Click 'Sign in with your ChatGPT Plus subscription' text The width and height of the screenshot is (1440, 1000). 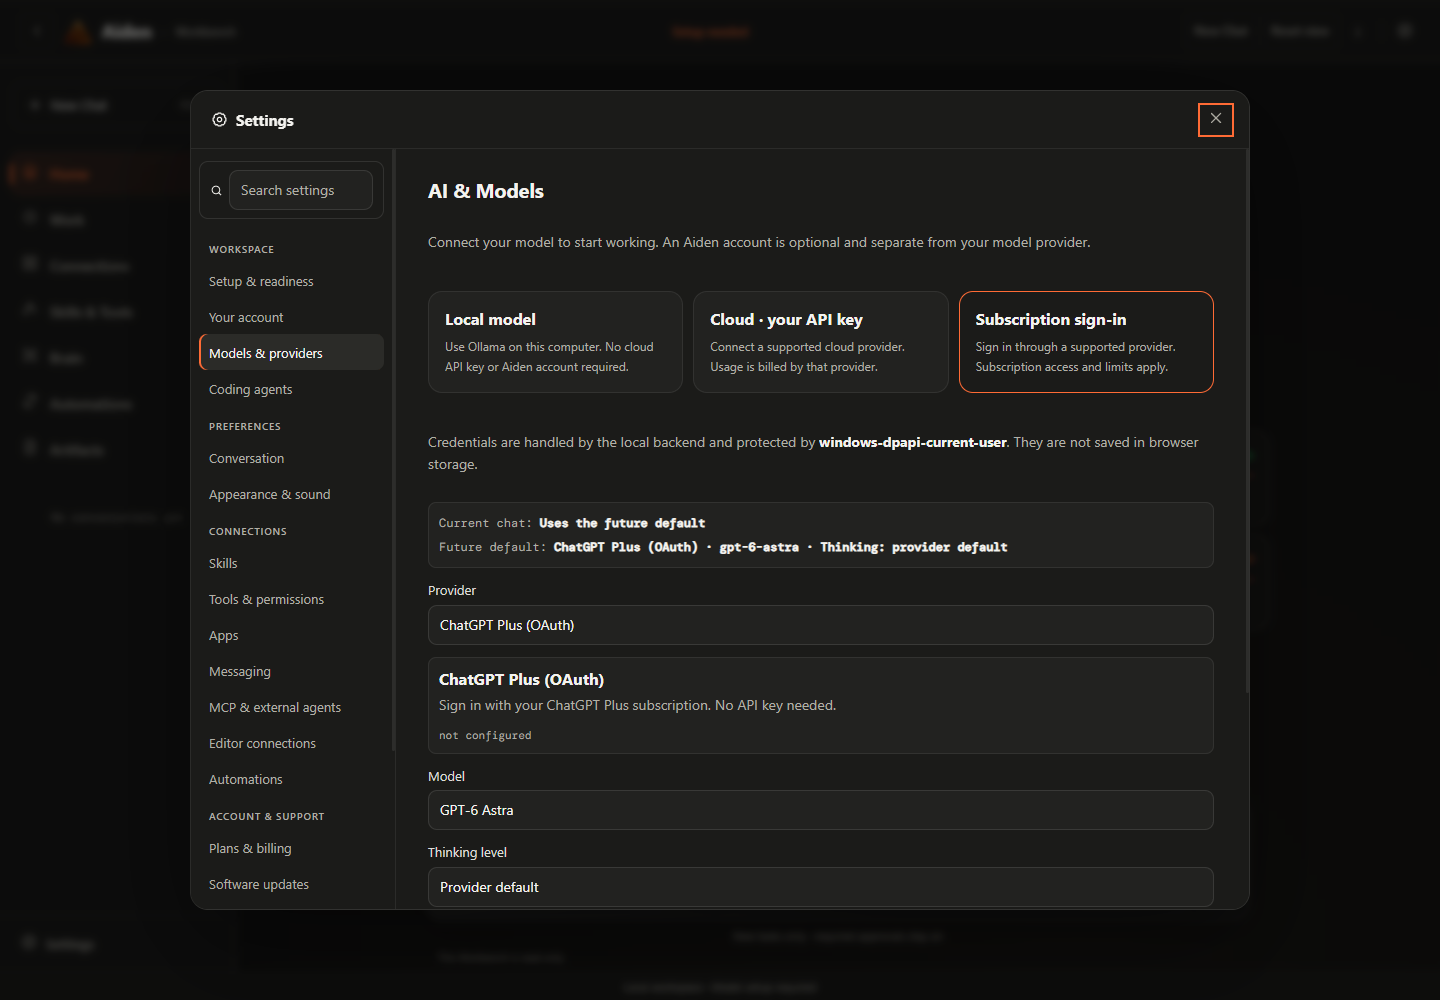click(x=638, y=706)
